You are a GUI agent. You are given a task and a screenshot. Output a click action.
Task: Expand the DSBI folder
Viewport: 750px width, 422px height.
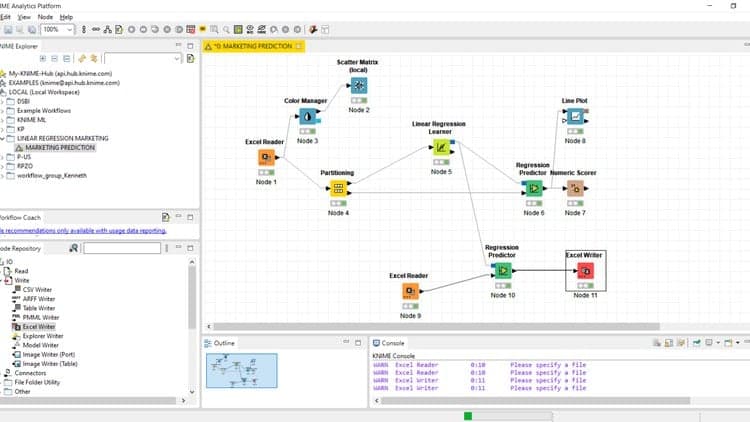click(x=2, y=101)
